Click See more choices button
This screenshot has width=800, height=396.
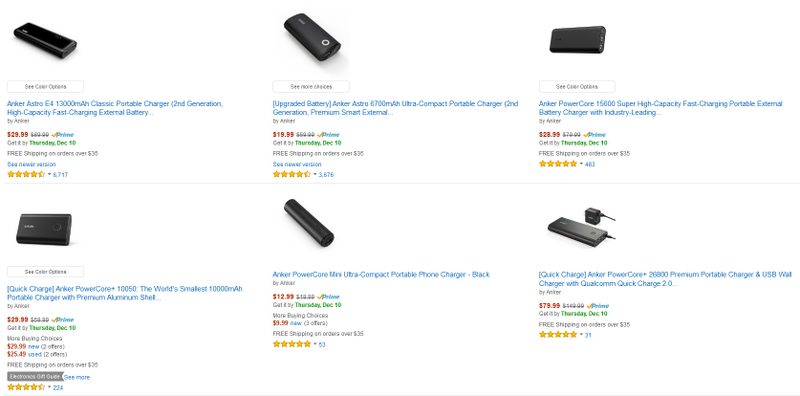pos(311,87)
